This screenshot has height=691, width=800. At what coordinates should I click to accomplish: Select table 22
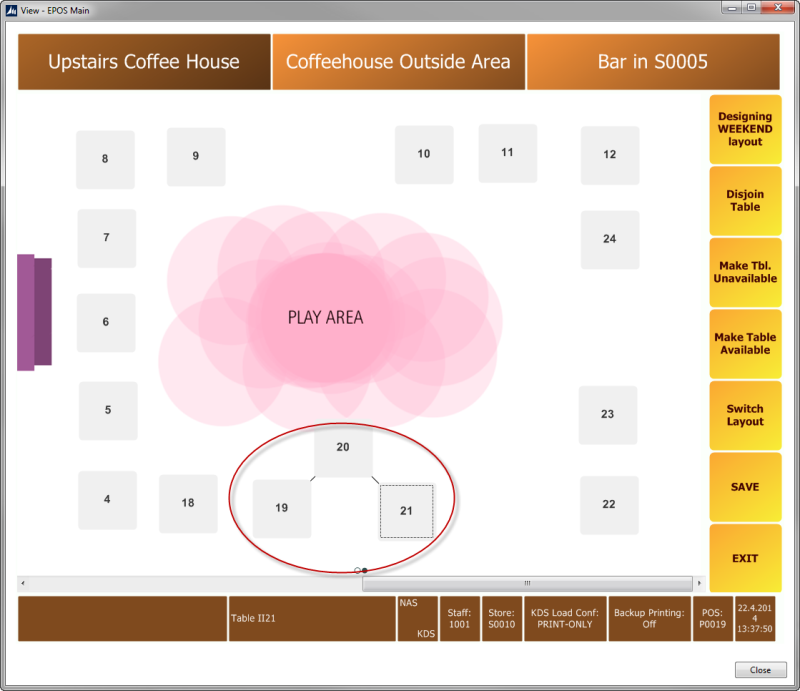[x=609, y=505]
